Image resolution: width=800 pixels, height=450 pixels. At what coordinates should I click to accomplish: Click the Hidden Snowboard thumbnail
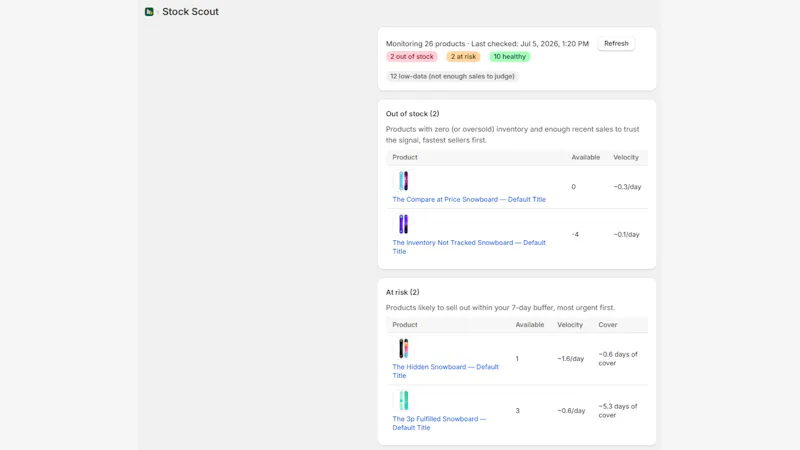(403, 348)
